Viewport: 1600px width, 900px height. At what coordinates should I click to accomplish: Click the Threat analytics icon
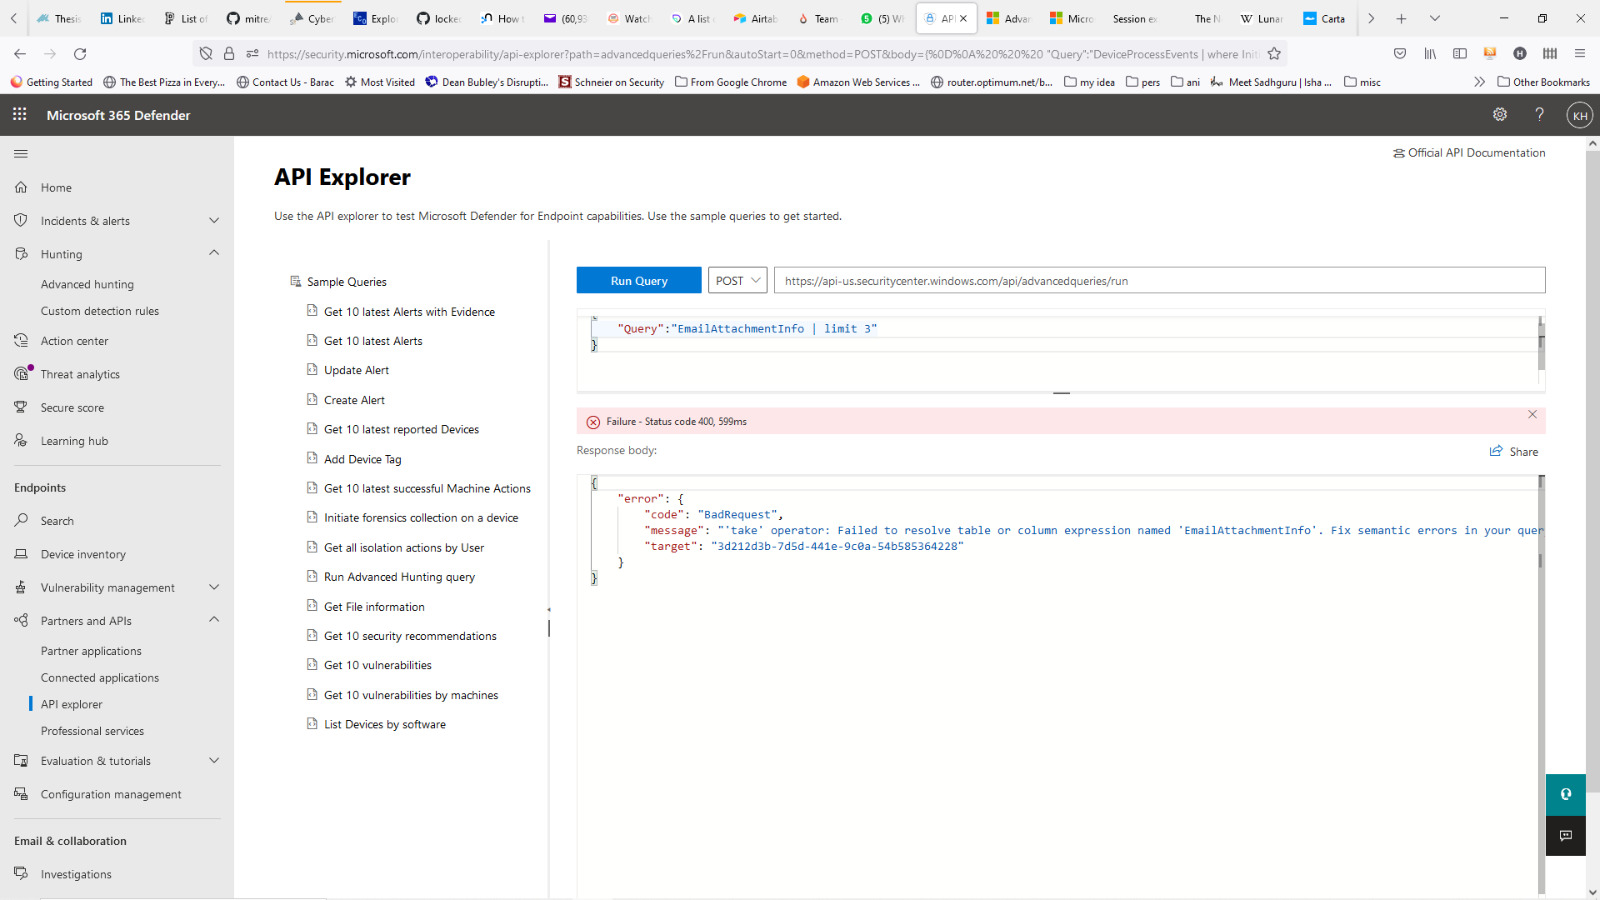pyautogui.click(x=22, y=373)
